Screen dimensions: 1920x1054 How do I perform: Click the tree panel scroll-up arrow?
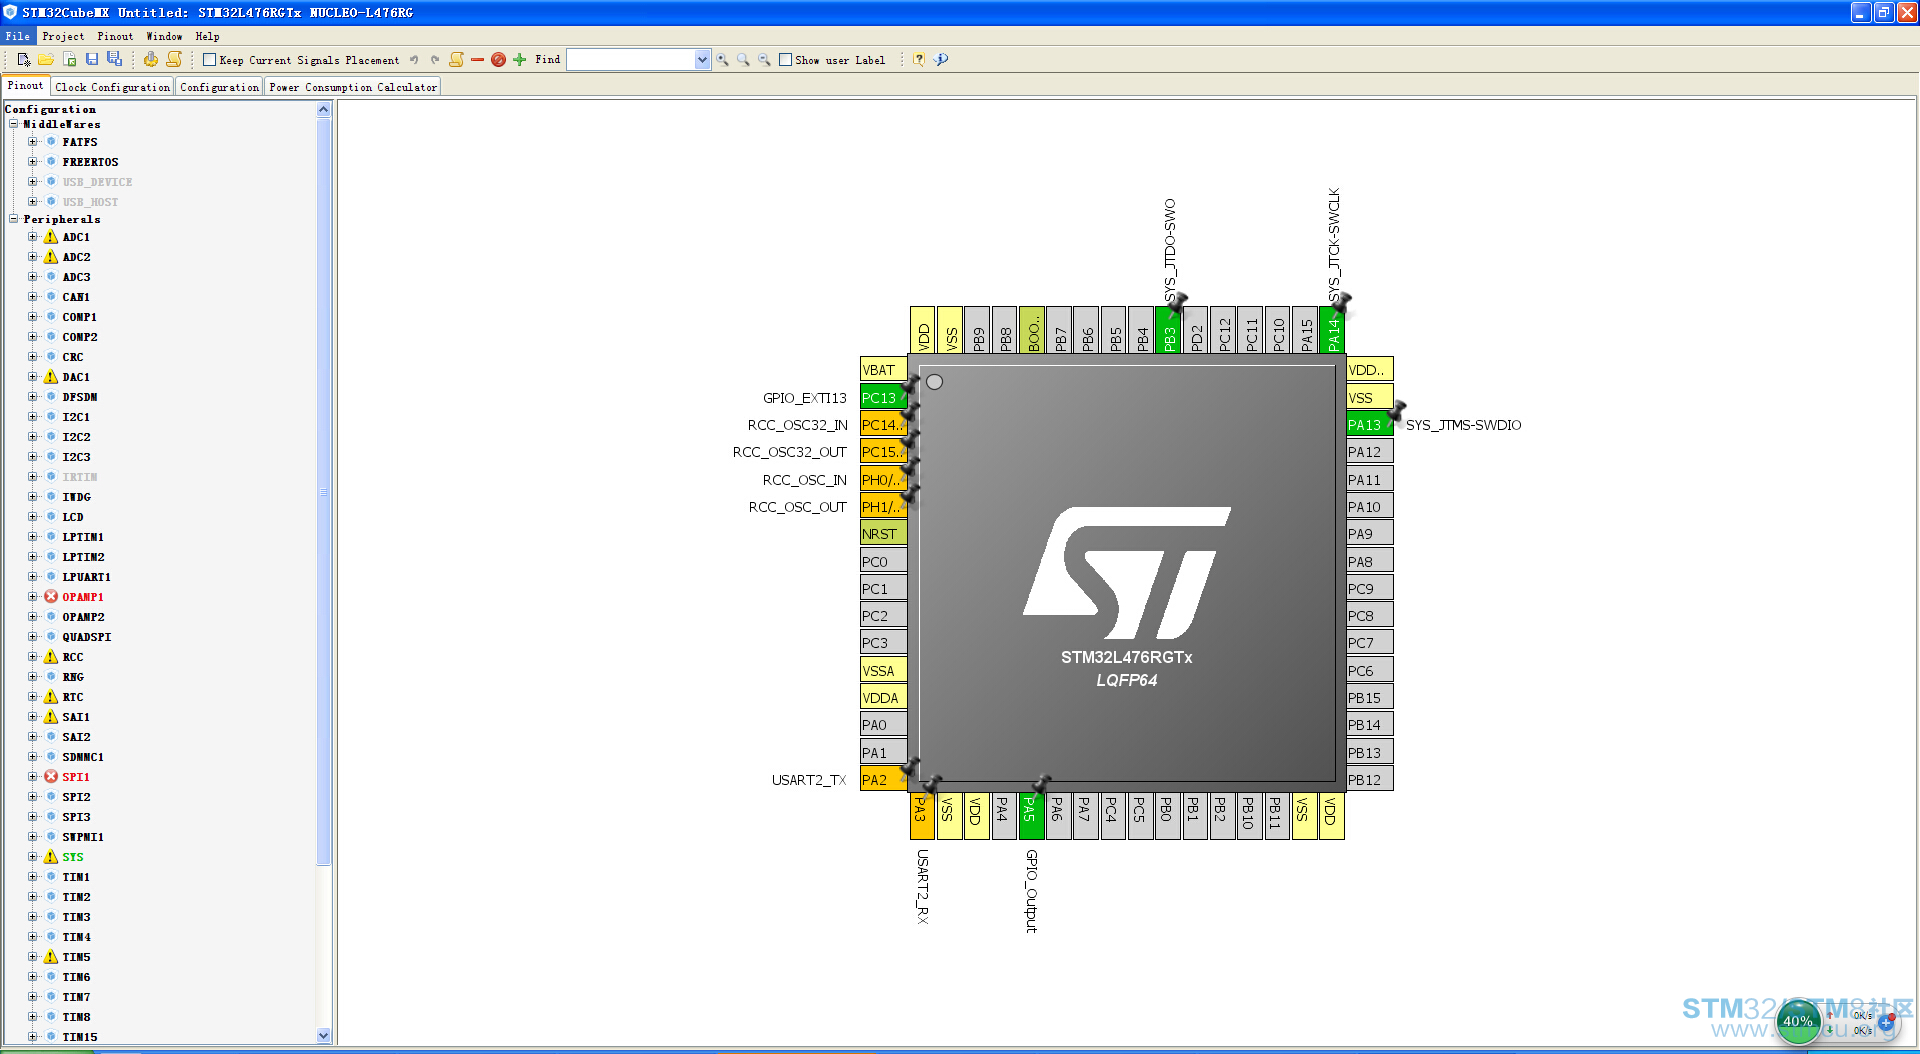pyautogui.click(x=323, y=110)
